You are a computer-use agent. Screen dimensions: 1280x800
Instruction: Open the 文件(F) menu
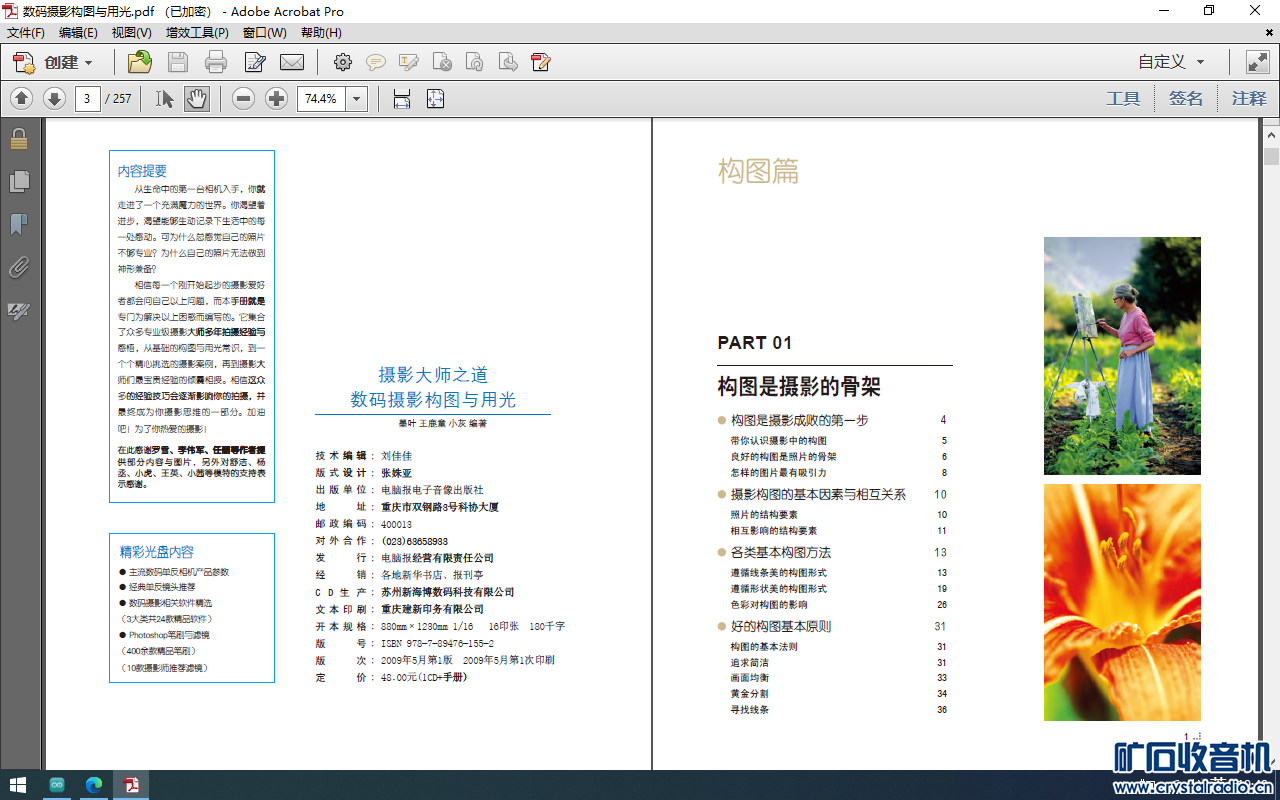click(26, 33)
